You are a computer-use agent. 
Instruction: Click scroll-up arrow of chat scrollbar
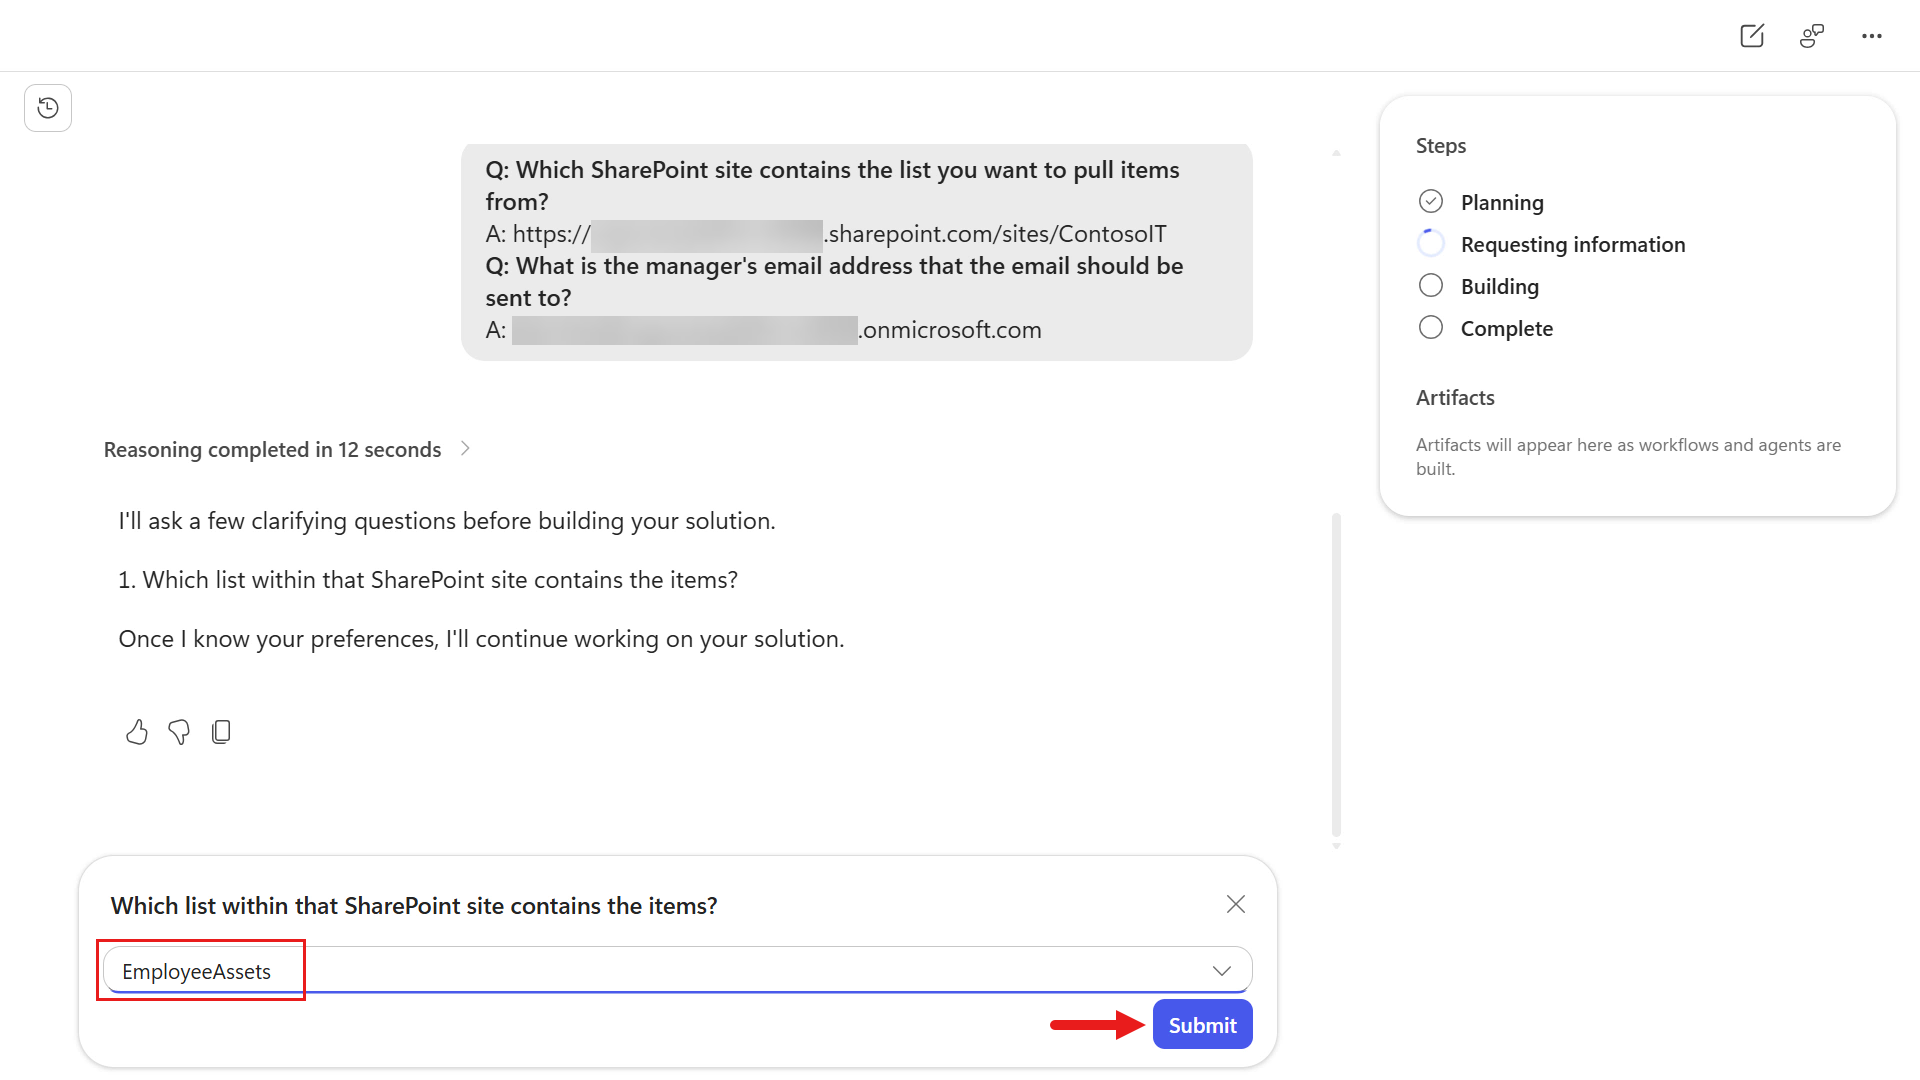[1336, 153]
